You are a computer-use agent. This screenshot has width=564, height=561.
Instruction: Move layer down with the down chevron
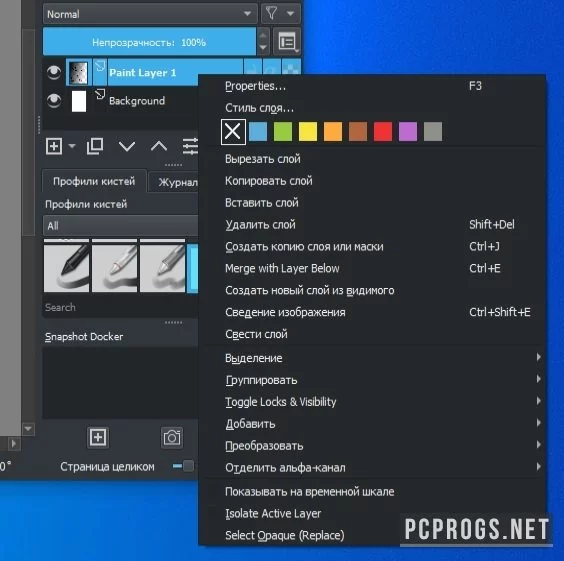coord(127,146)
